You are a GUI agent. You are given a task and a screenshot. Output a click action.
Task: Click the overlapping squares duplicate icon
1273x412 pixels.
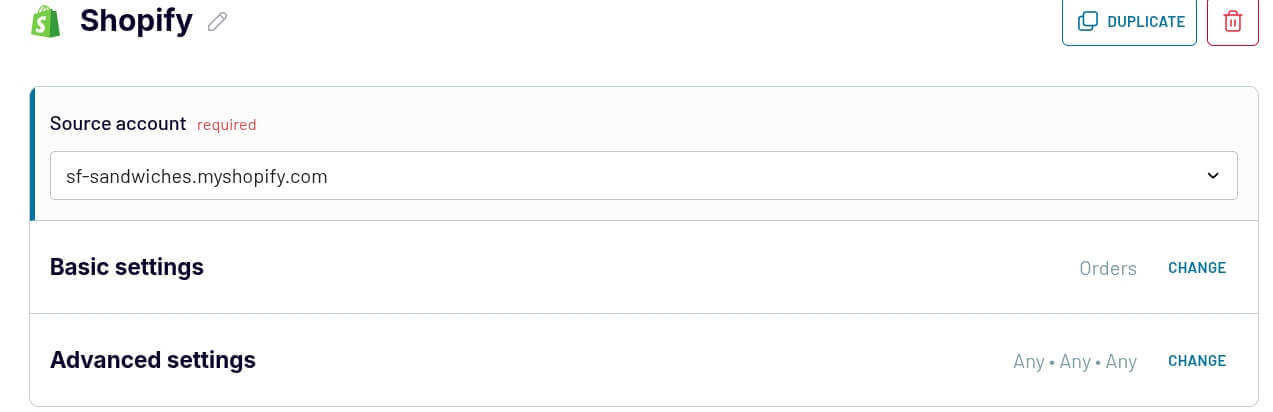pyautogui.click(x=1086, y=22)
